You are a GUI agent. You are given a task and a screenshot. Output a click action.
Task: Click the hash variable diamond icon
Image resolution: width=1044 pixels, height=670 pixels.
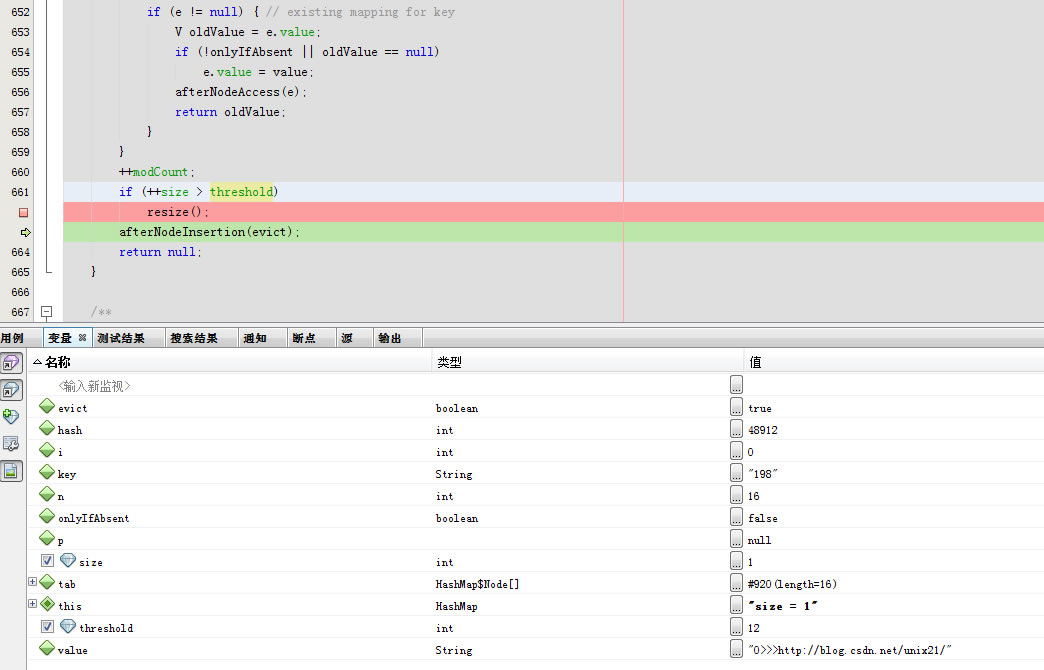(47, 428)
